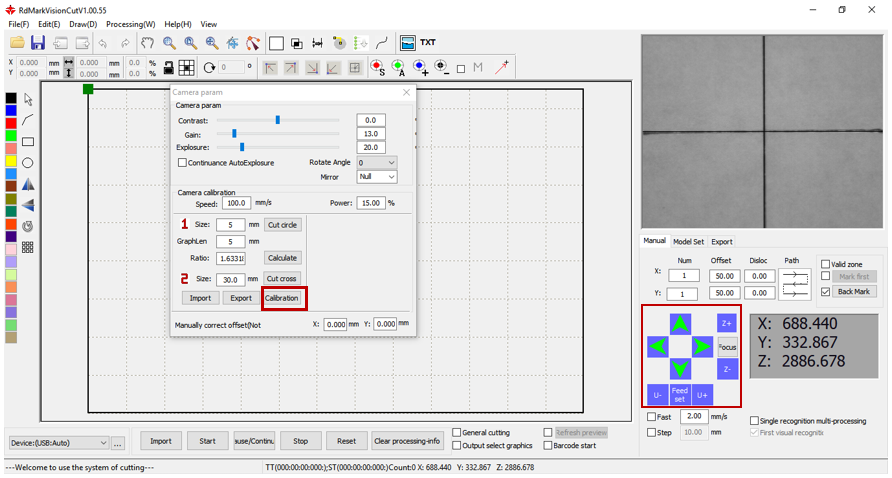The image size is (892, 478).
Task: Select the Ellipse drawing tool
Action: click(x=28, y=163)
